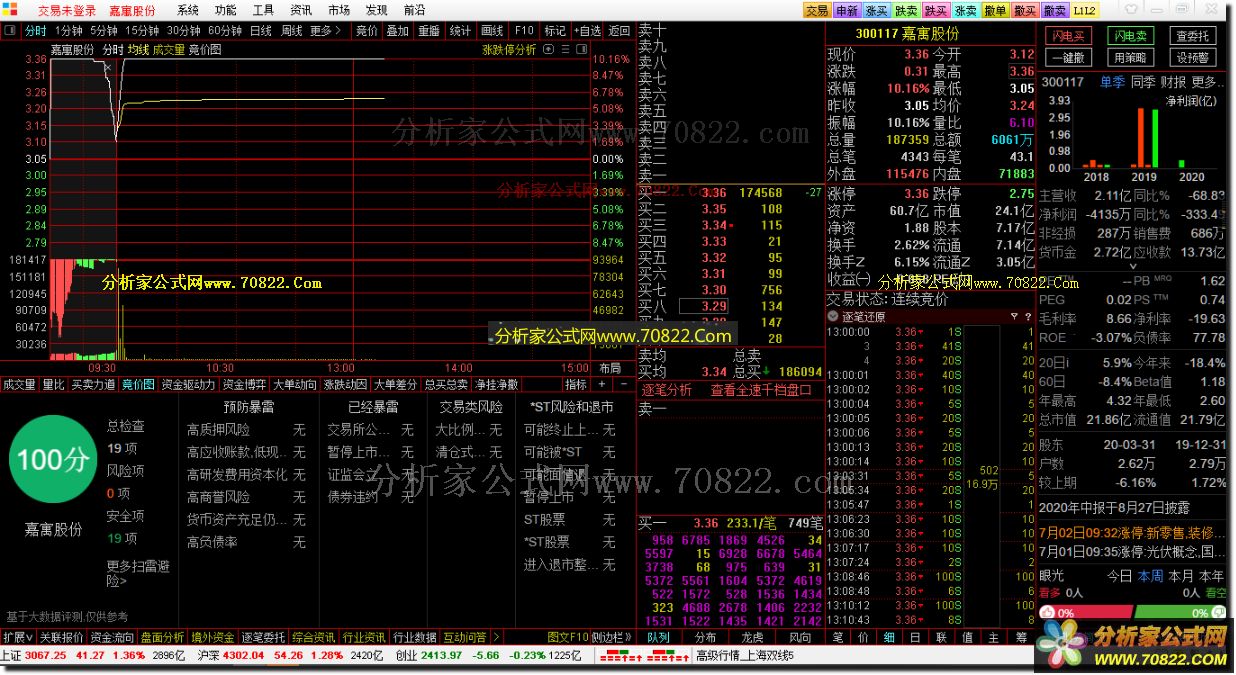Open the 交易 shortcut button
Screen dimensions: 1236x675
coord(816,10)
